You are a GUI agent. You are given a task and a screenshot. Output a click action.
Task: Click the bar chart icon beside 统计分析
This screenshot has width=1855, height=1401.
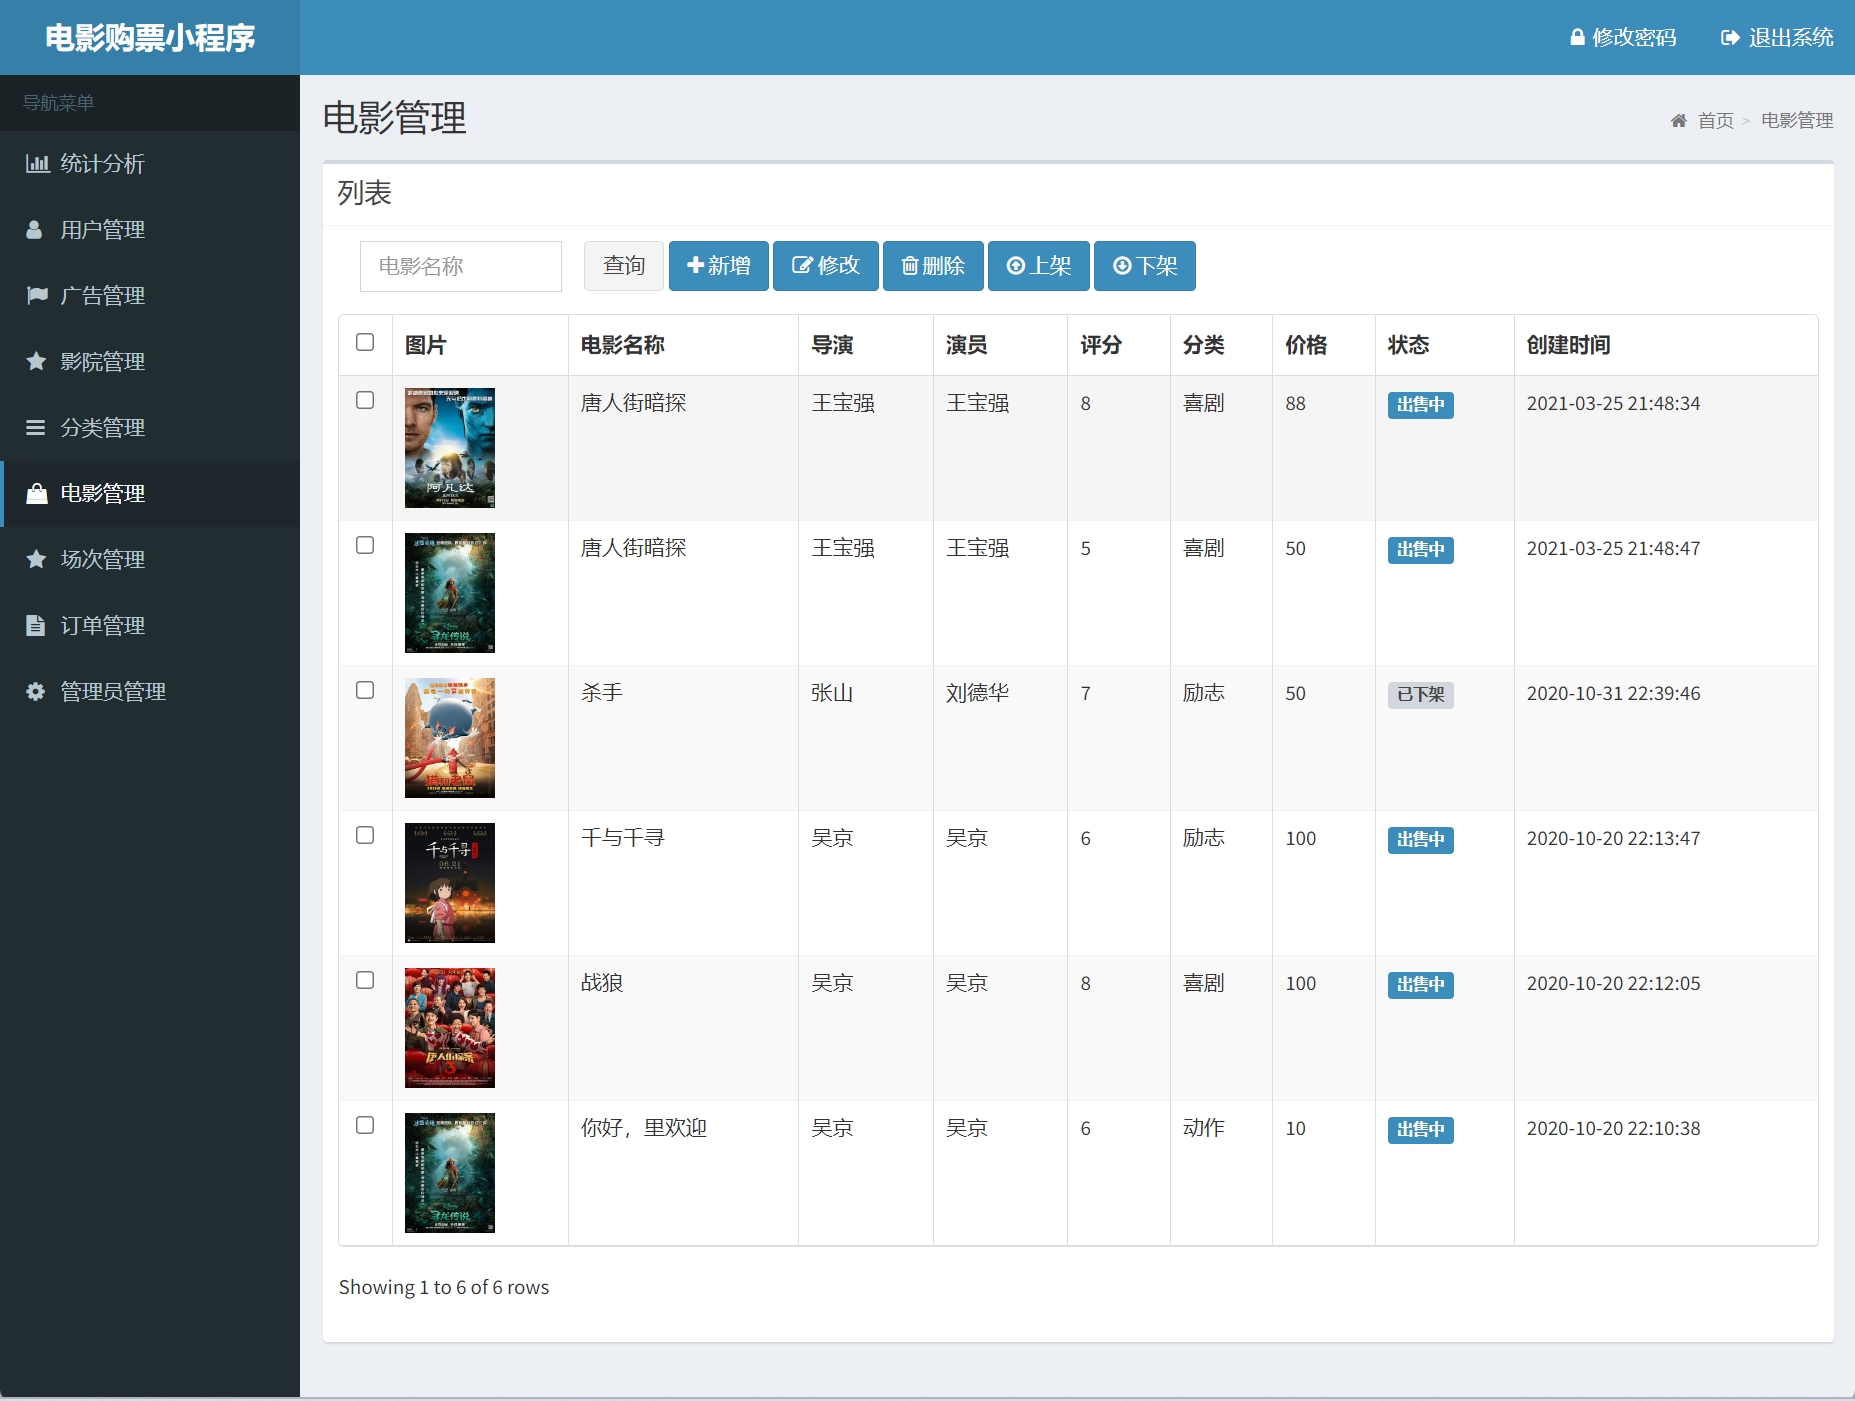37,163
